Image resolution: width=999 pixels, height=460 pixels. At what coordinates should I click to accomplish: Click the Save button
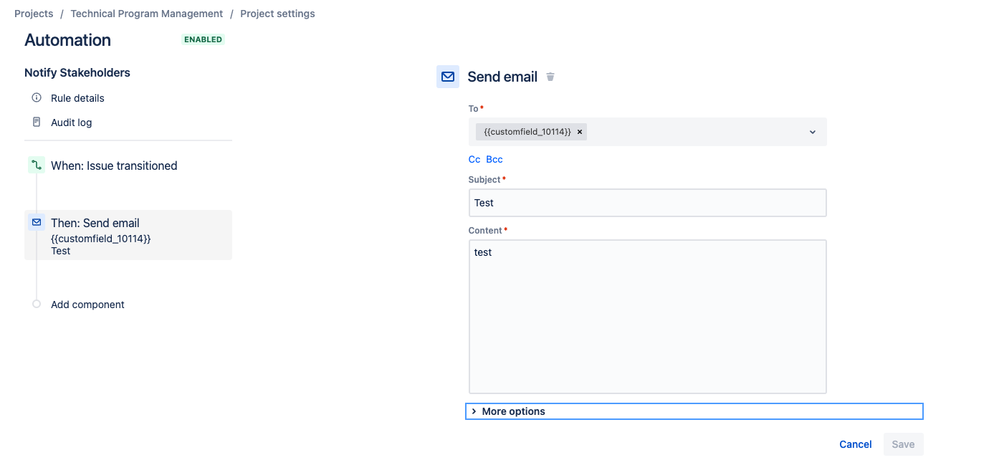(x=903, y=444)
